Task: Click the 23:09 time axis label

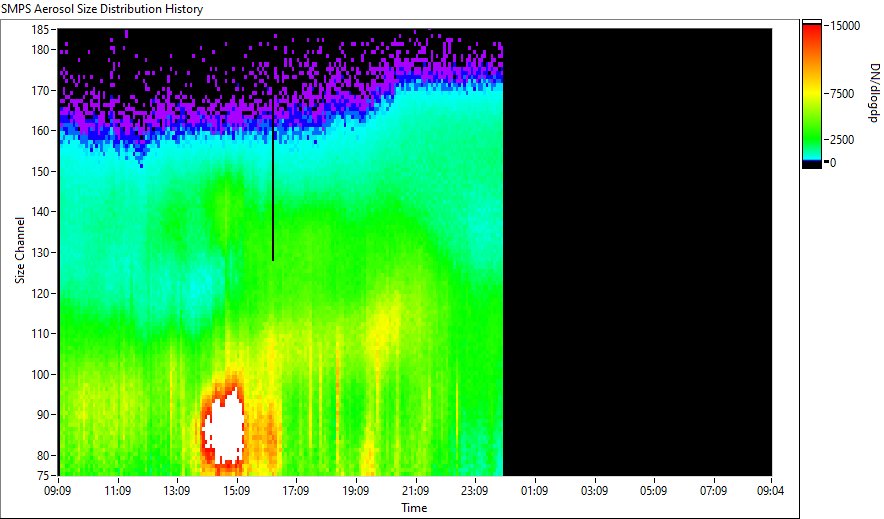Action: 474,491
